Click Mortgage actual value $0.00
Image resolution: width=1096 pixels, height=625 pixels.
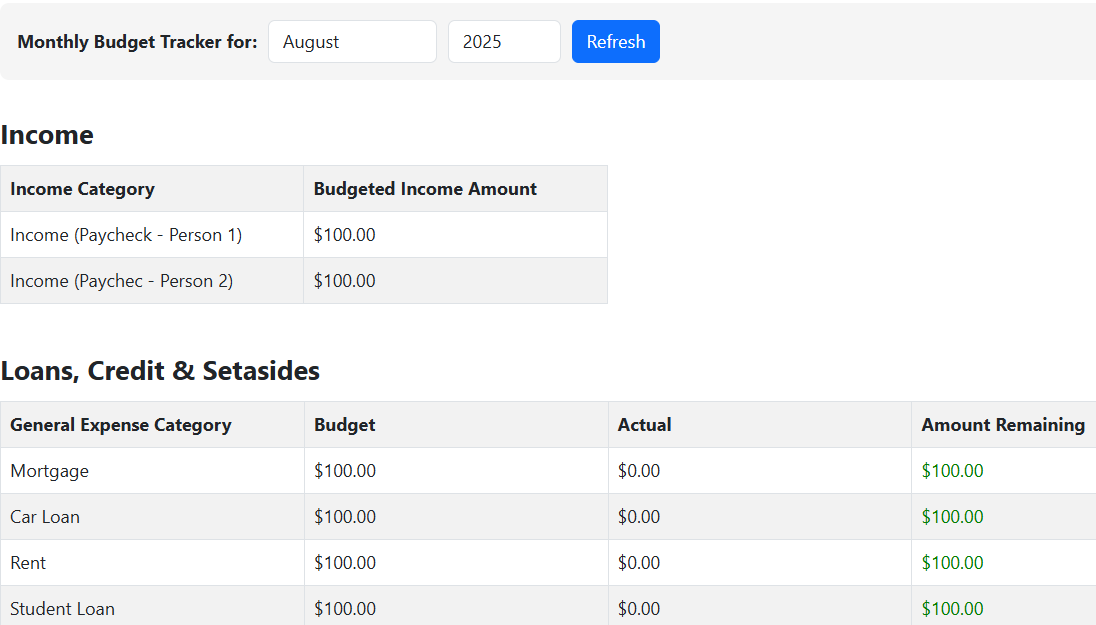pos(639,471)
